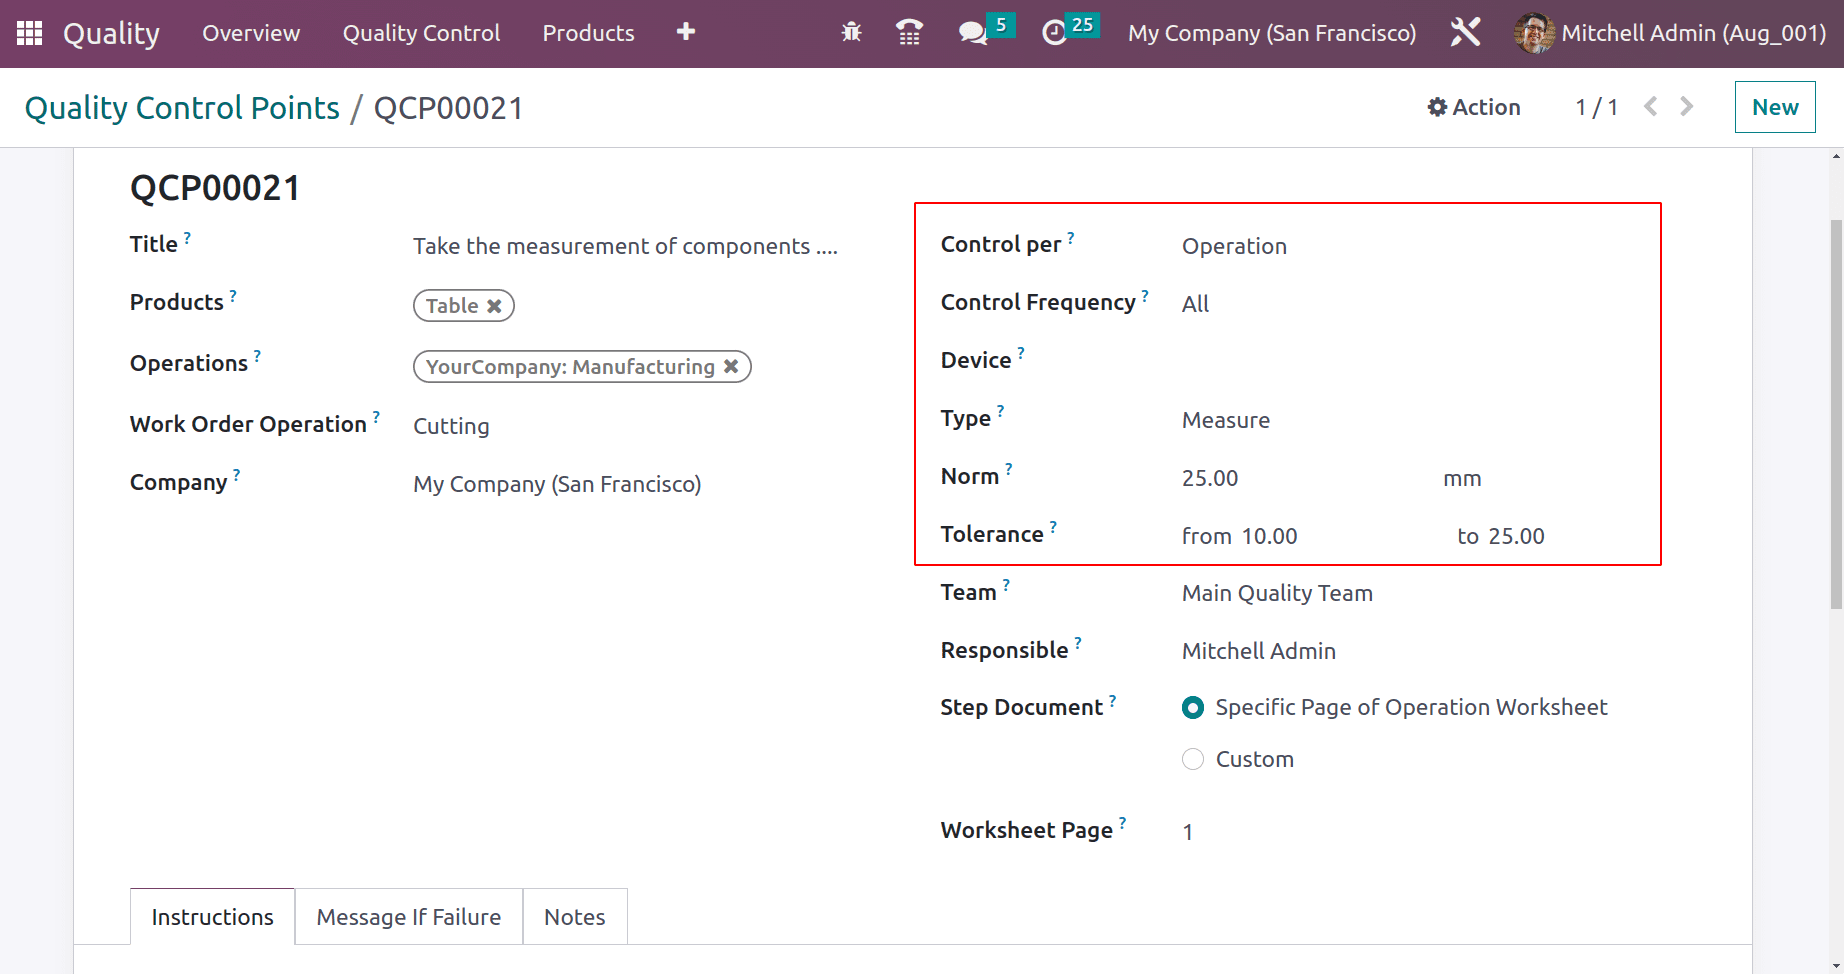1844x974 pixels.
Task: Show help tooltip for Company field
Action: pos(236,475)
